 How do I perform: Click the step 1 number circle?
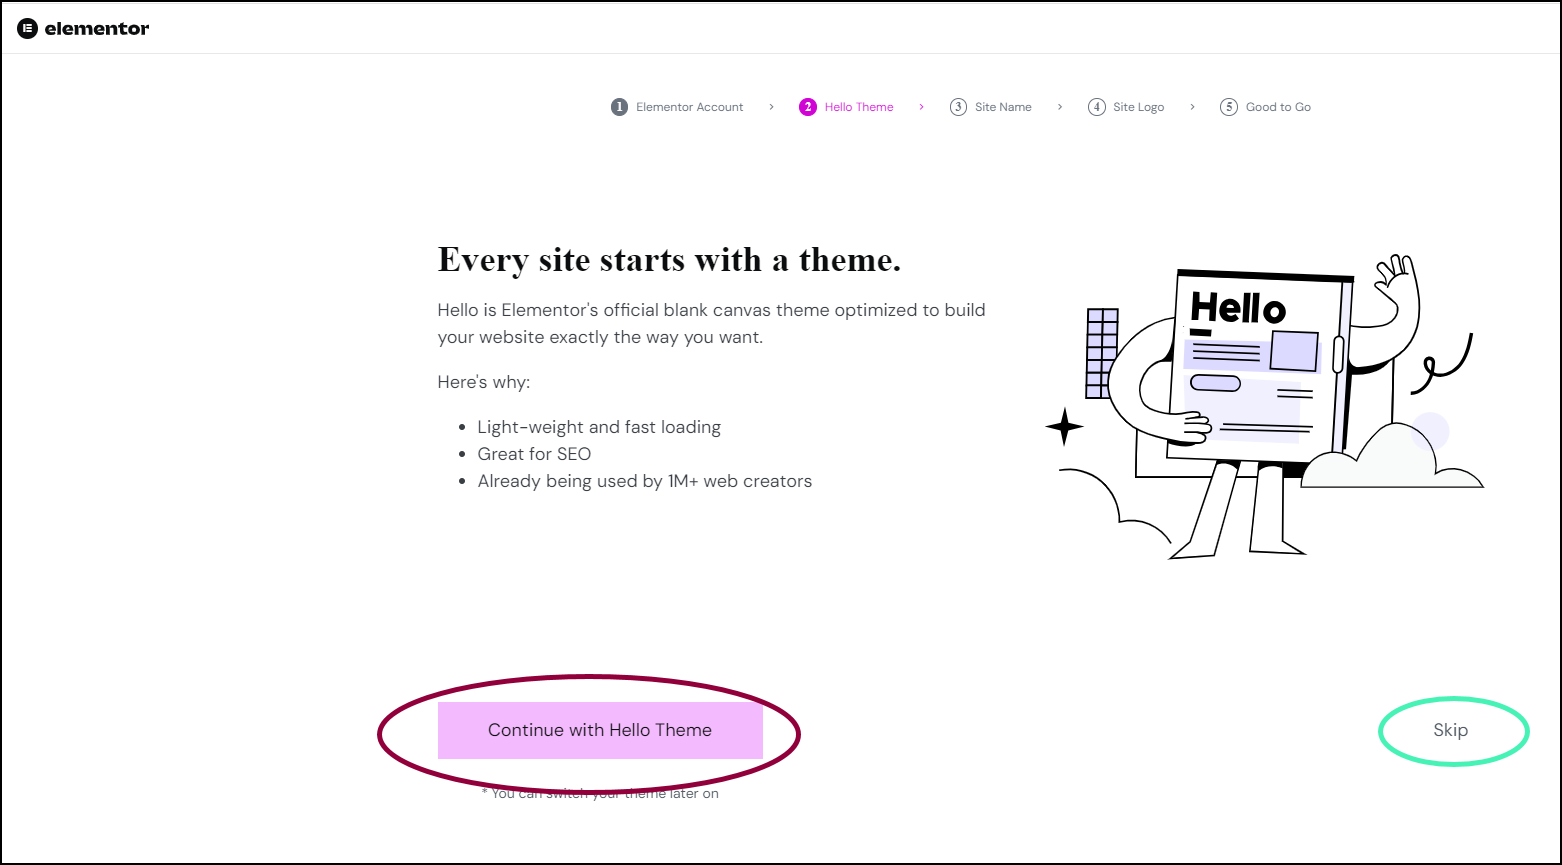[x=619, y=107]
